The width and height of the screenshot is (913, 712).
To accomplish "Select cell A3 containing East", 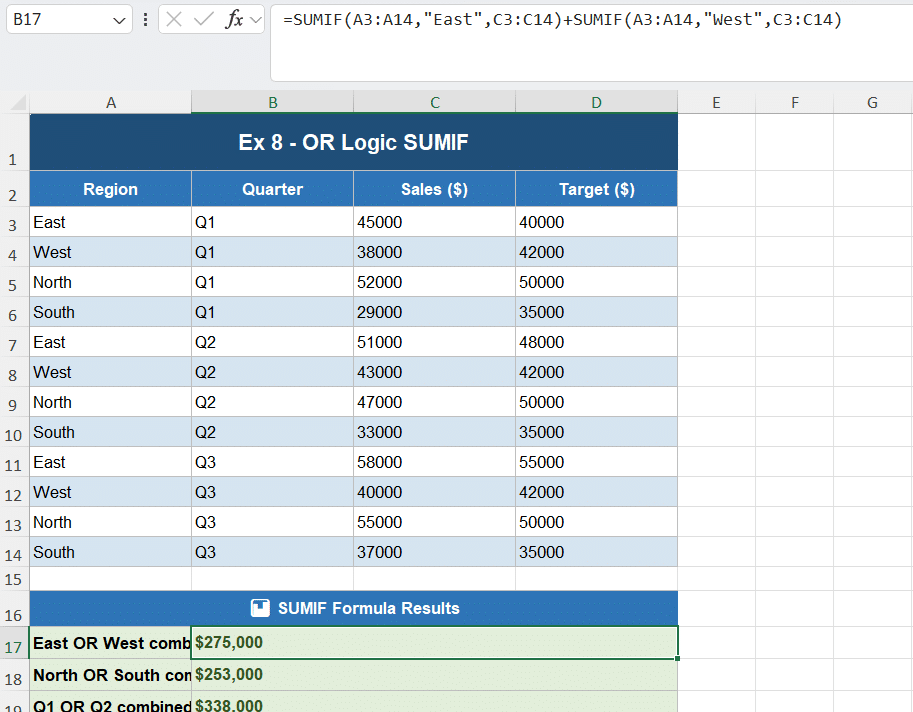I will pos(110,222).
